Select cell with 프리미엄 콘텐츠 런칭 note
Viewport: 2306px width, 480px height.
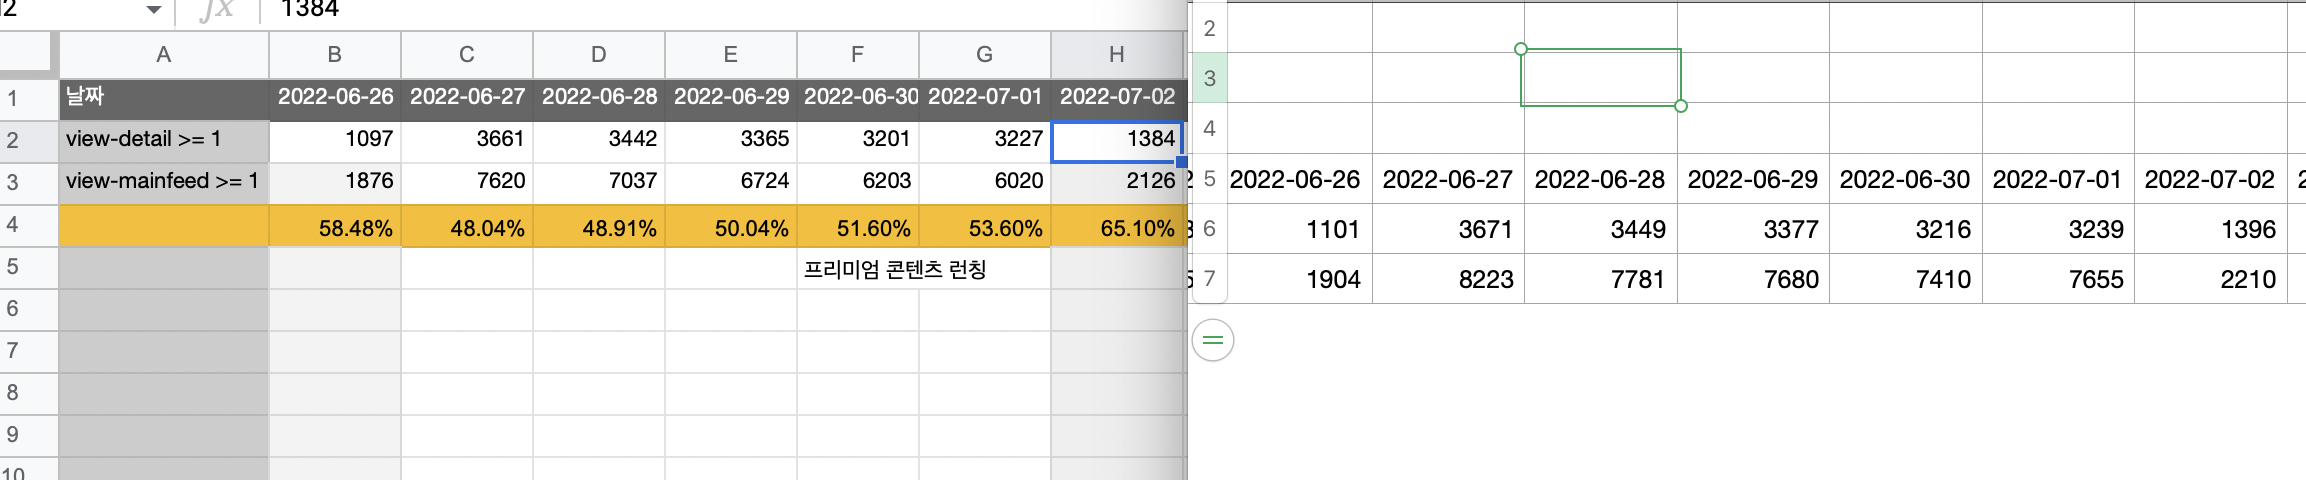click(x=895, y=269)
